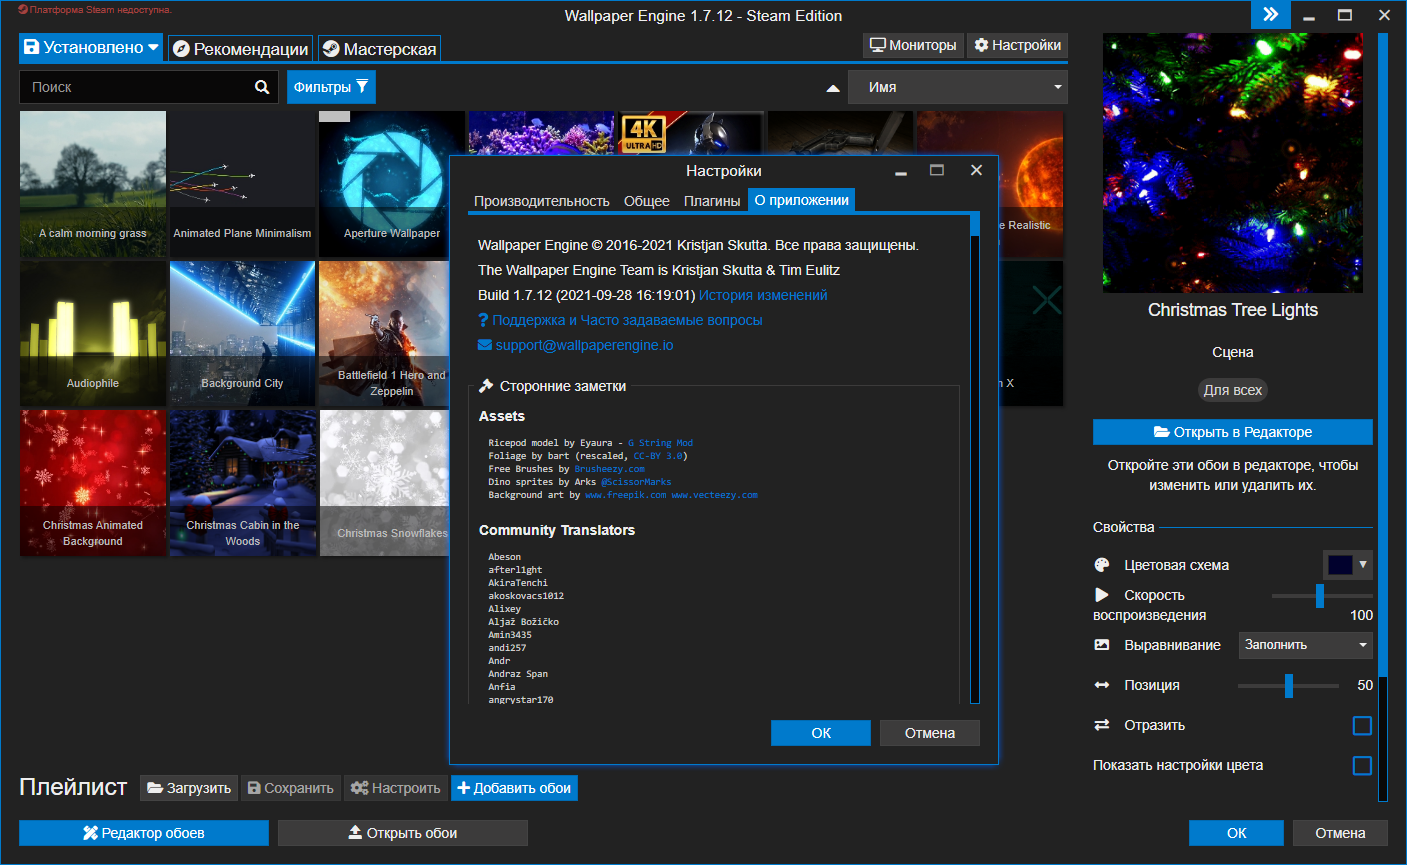Click playback speed slider handle
Viewport: 1407px width, 865px height.
(x=1320, y=596)
